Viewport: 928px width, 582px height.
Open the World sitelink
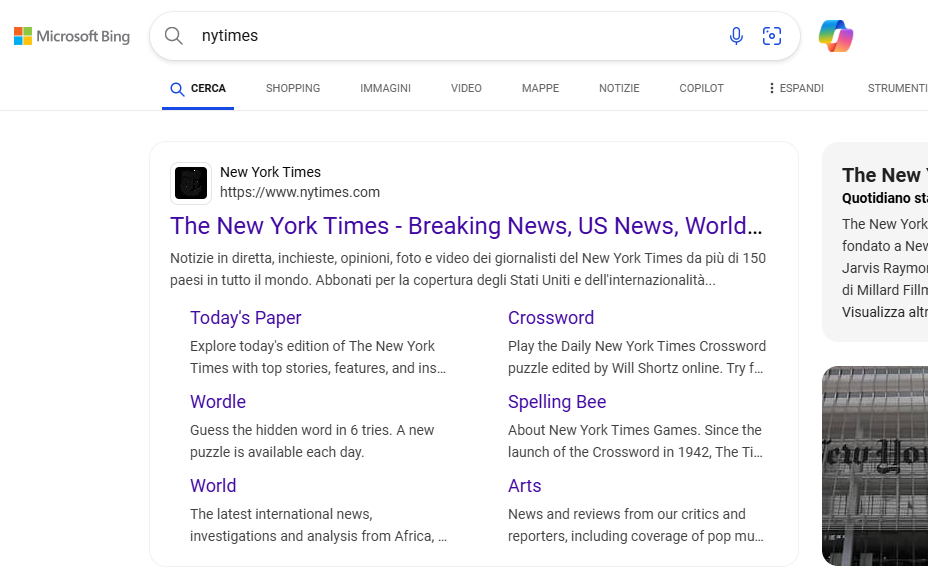(x=213, y=486)
